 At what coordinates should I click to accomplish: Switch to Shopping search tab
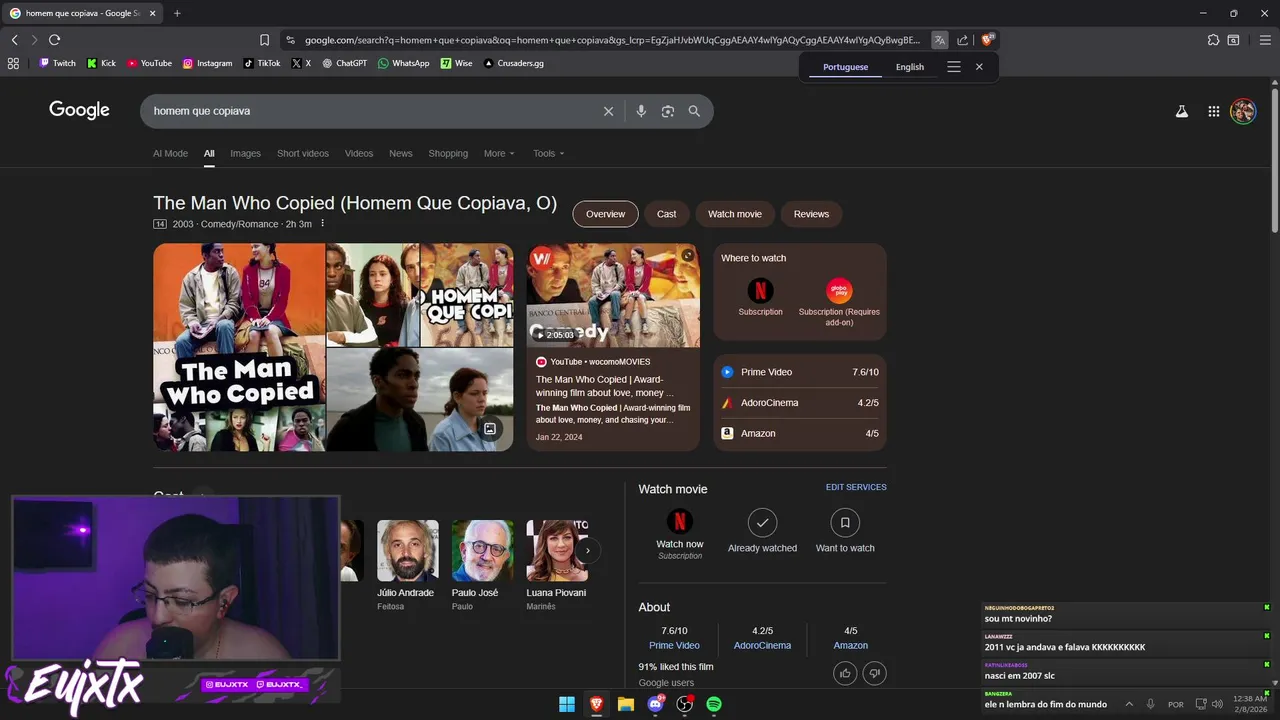click(448, 153)
